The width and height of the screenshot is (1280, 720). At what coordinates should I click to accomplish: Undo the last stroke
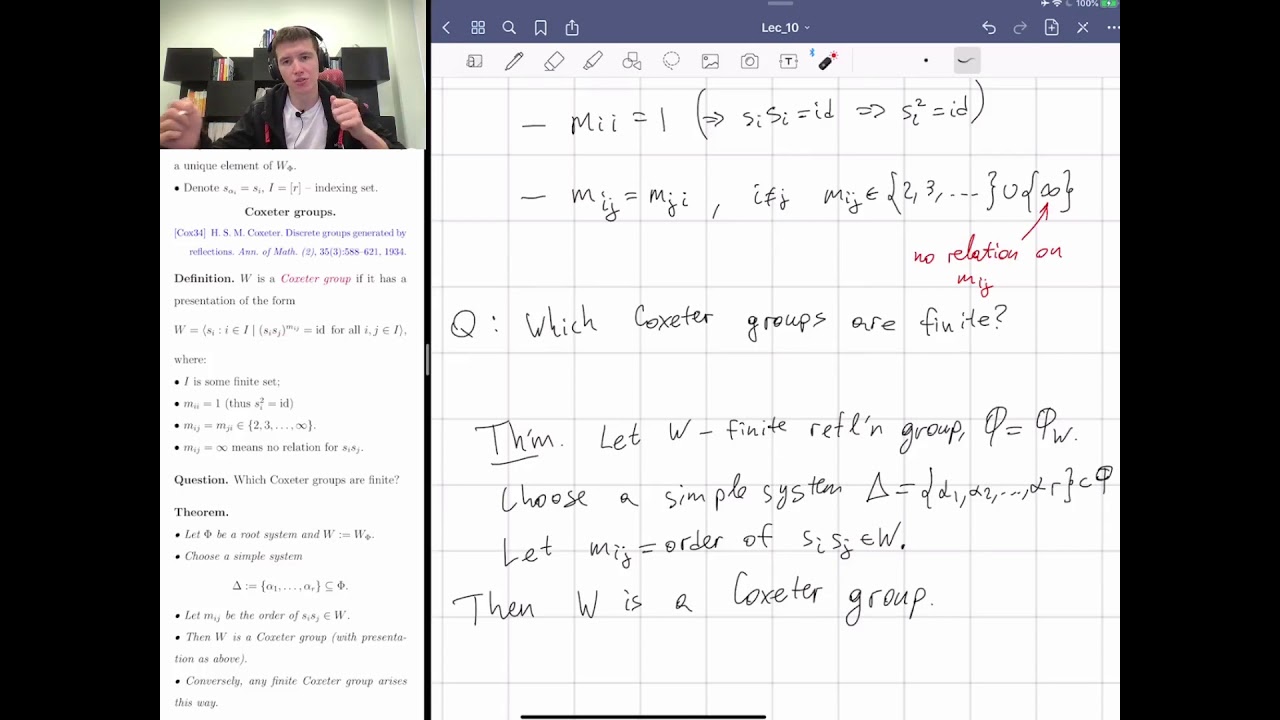coord(989,28)
